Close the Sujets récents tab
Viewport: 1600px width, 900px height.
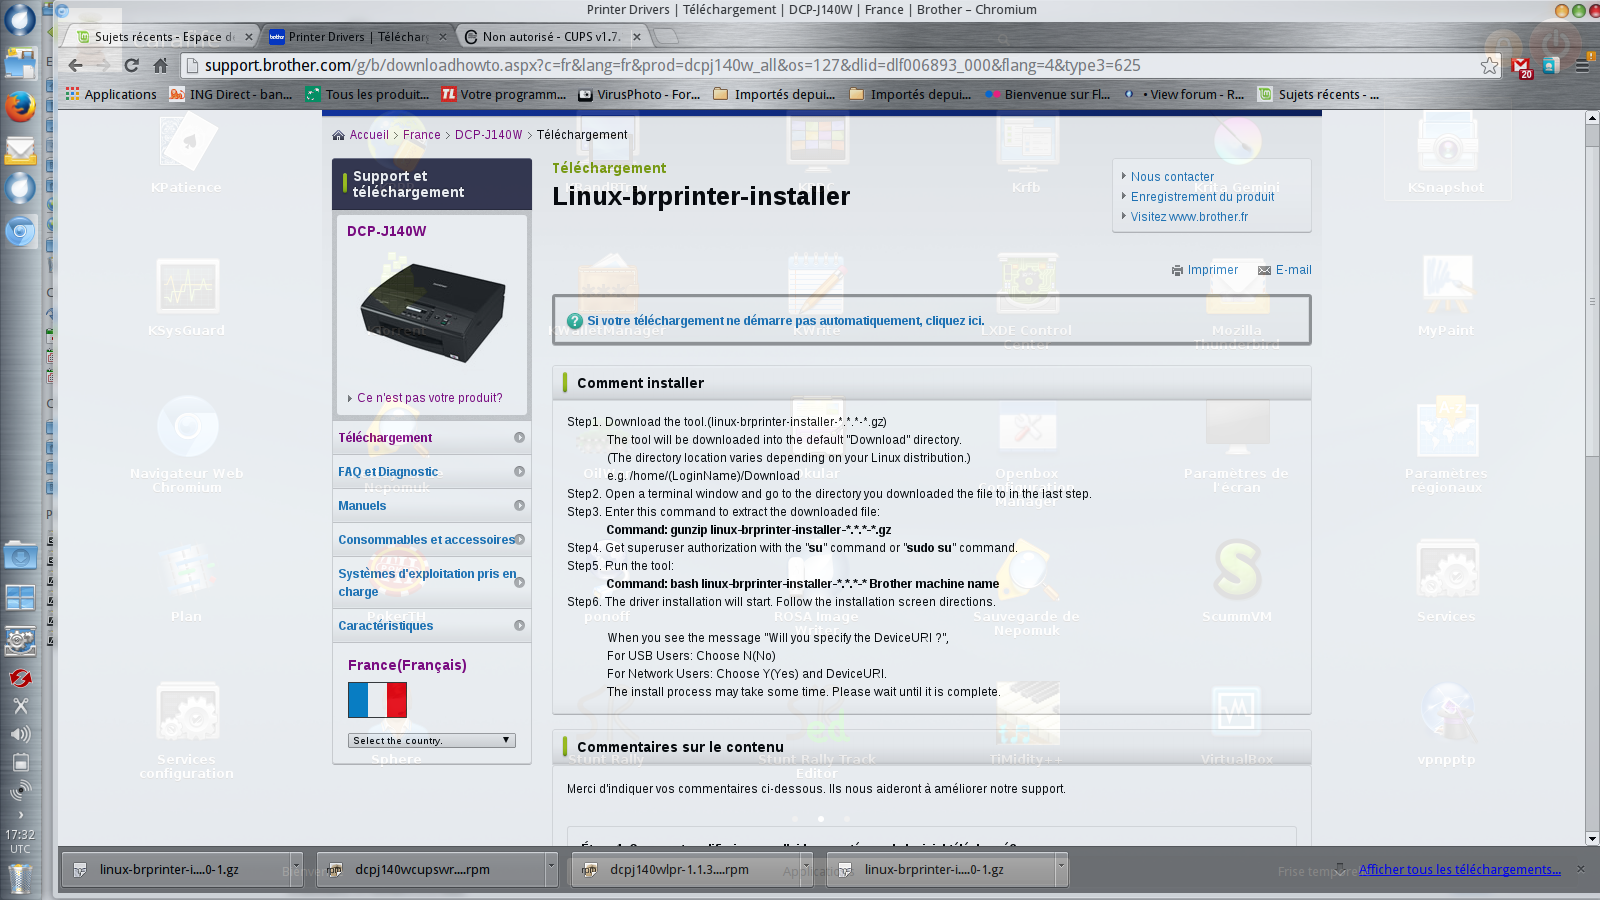pyautogui.click(x=249, y=37)
